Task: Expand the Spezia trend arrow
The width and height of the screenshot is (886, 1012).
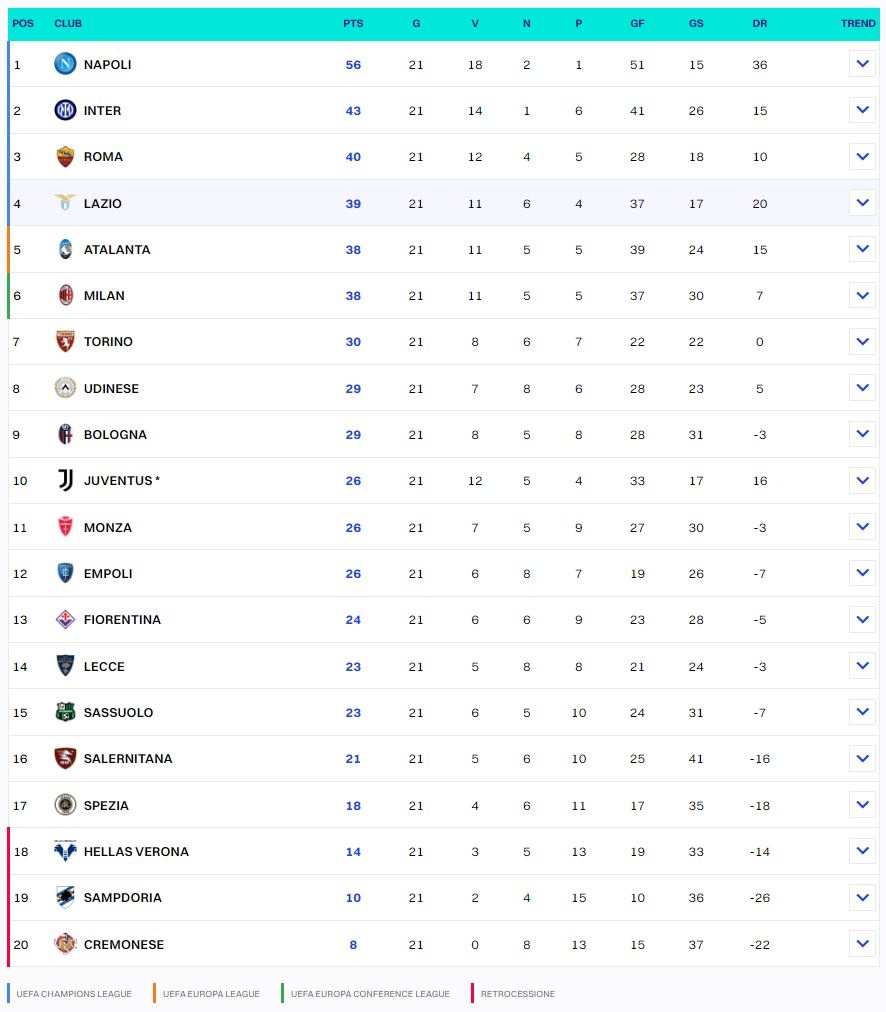Action: tap(862, 805)
